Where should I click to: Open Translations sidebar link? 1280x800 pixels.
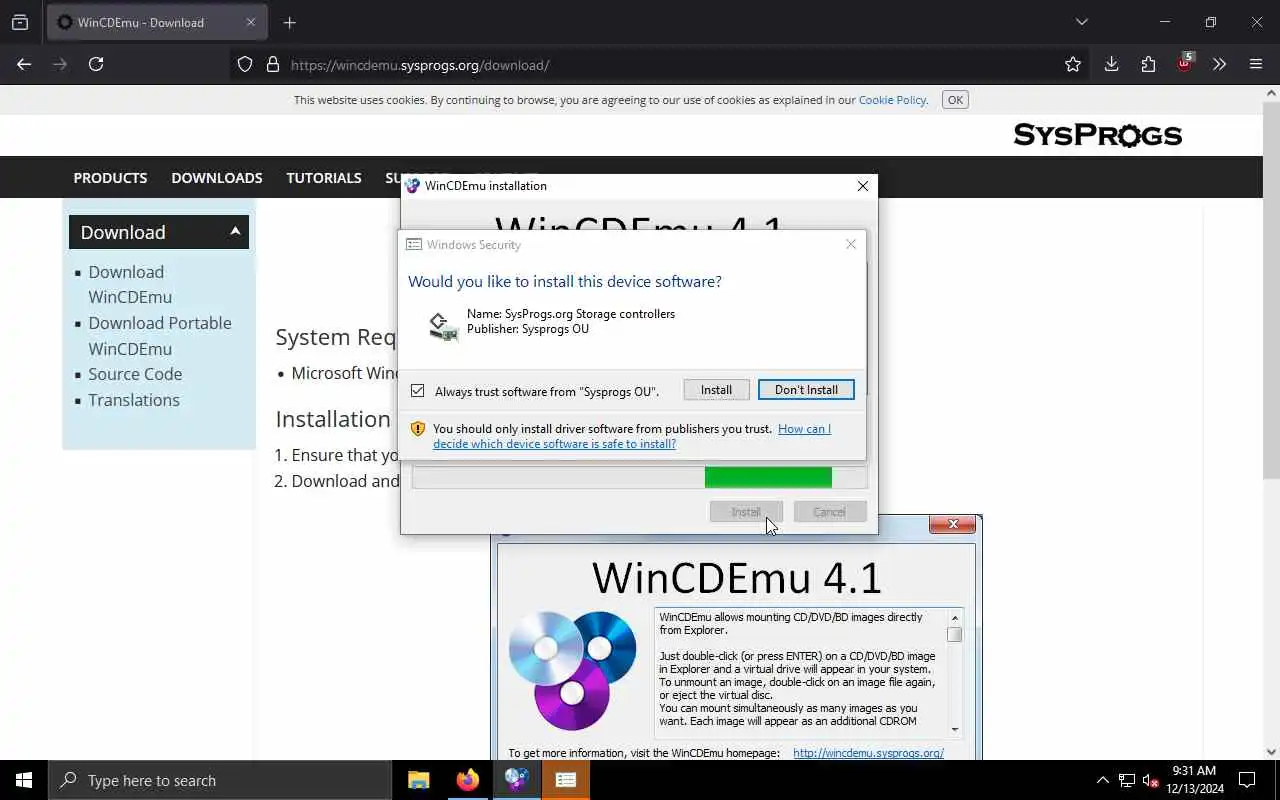pos(134,400)
